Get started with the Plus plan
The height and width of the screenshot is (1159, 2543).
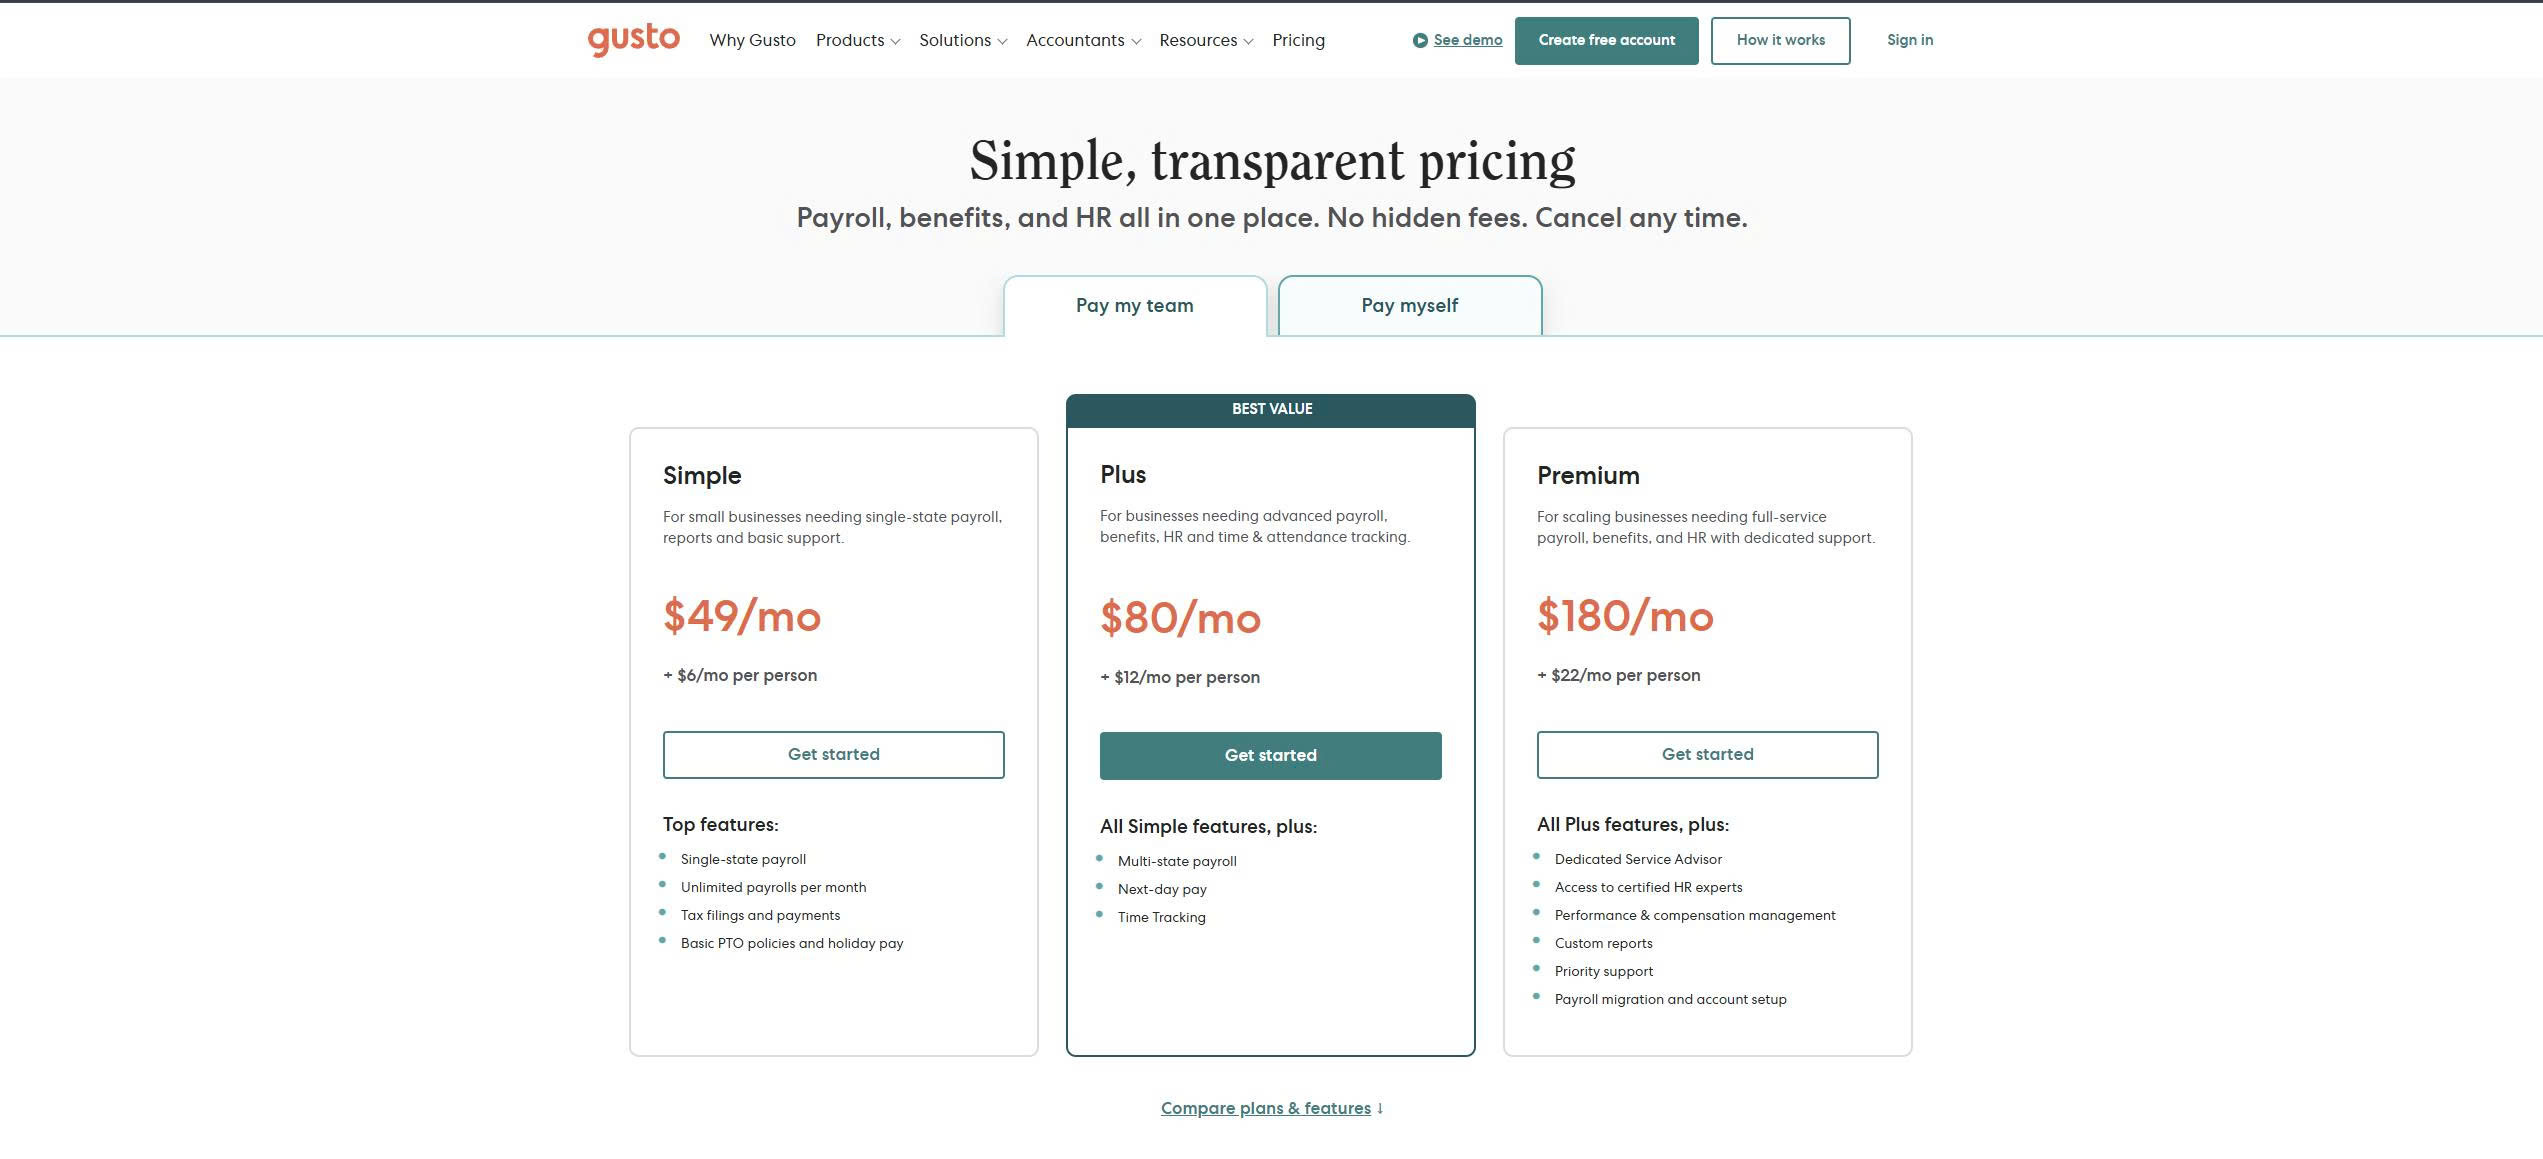point(1270,755)
